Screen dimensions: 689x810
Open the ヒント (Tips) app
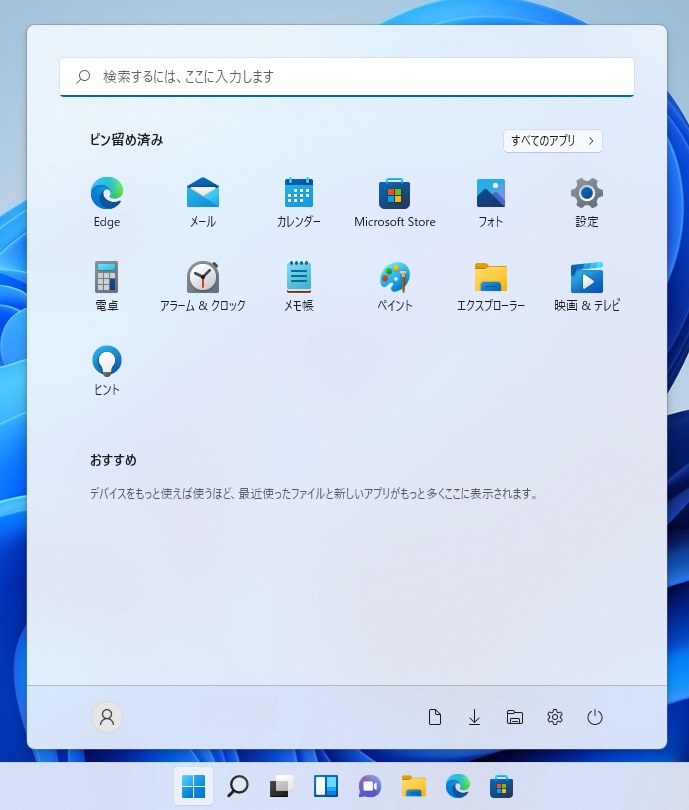pos(107,370)
